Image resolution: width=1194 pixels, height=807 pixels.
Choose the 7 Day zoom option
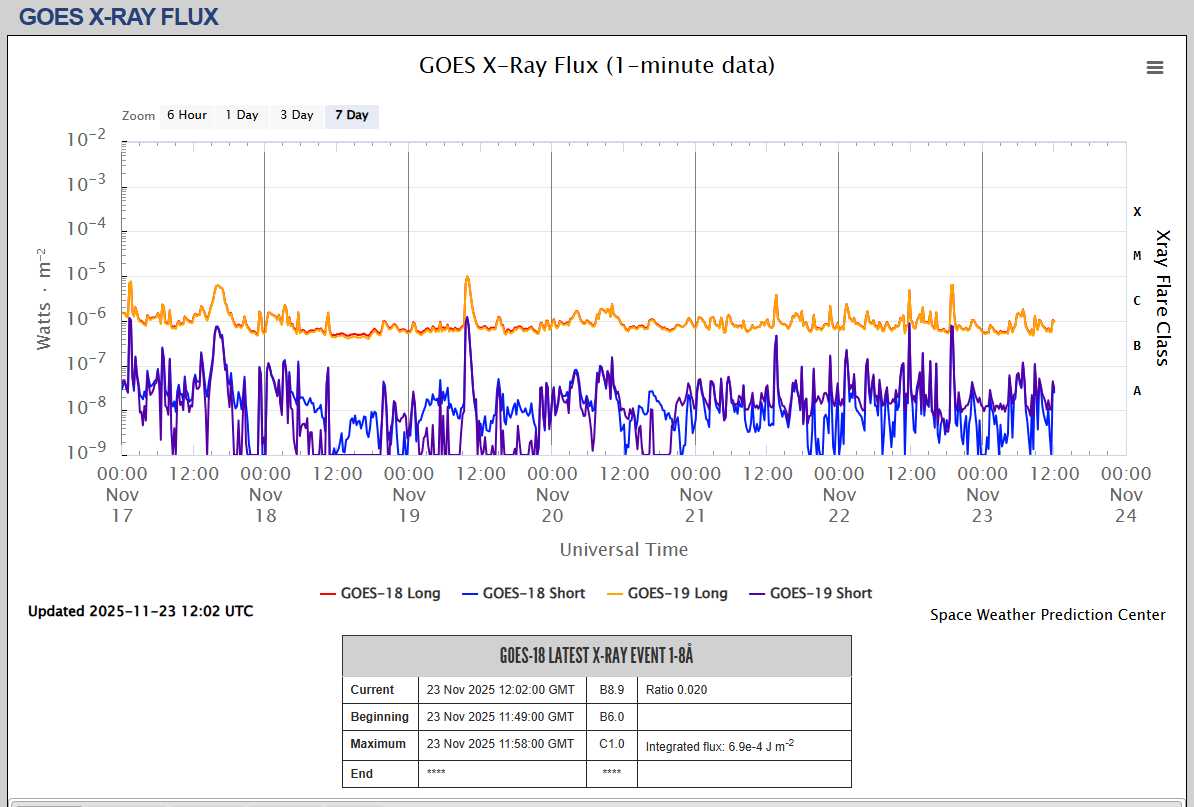tap(351, 116)
